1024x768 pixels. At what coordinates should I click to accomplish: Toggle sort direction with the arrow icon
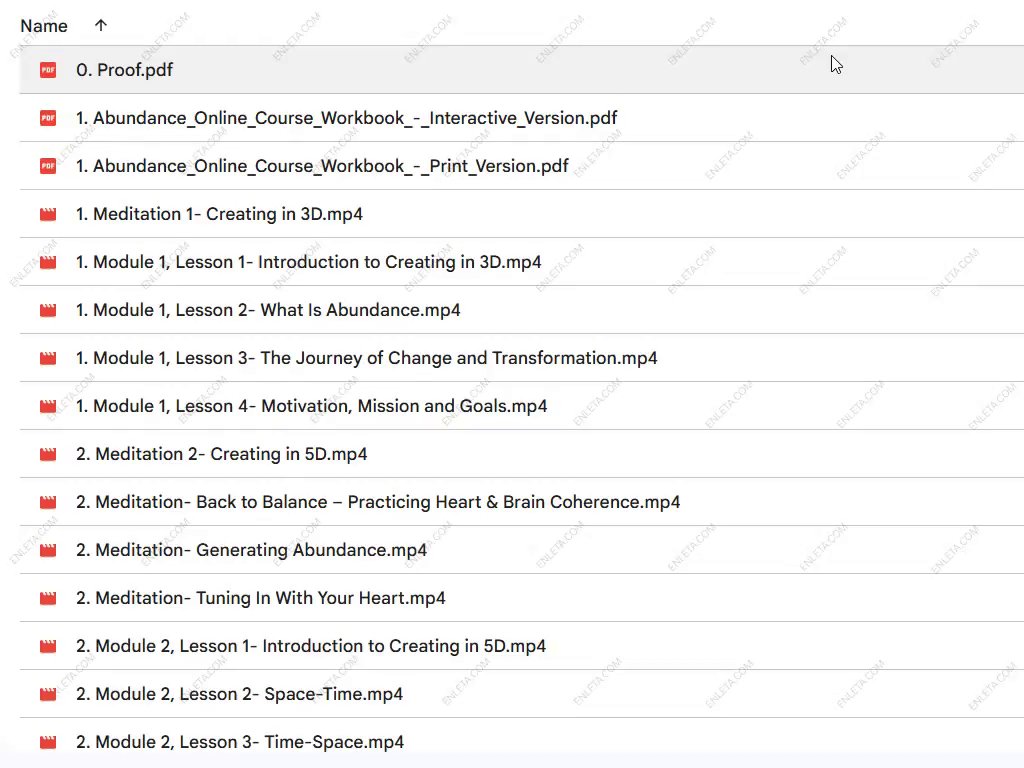click(x=100, y=26)
